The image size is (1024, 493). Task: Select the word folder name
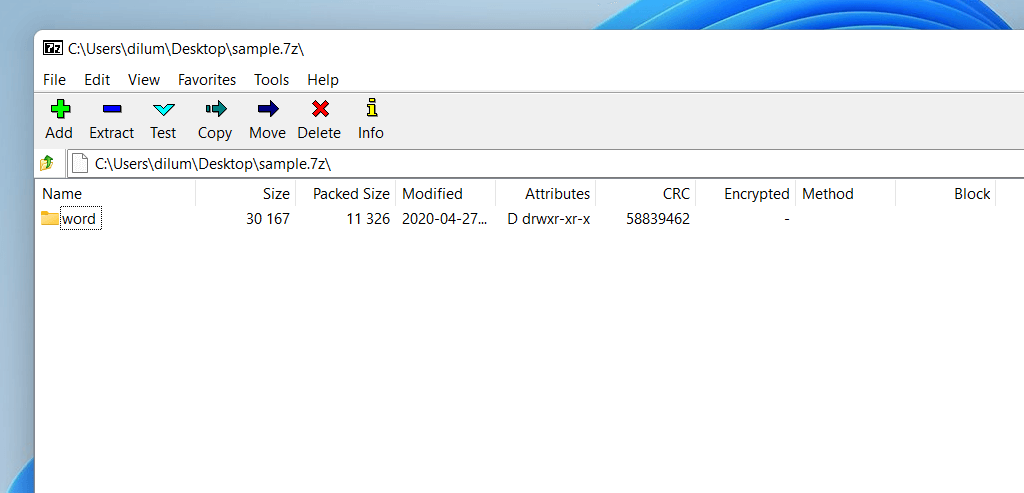coord(81,219)
